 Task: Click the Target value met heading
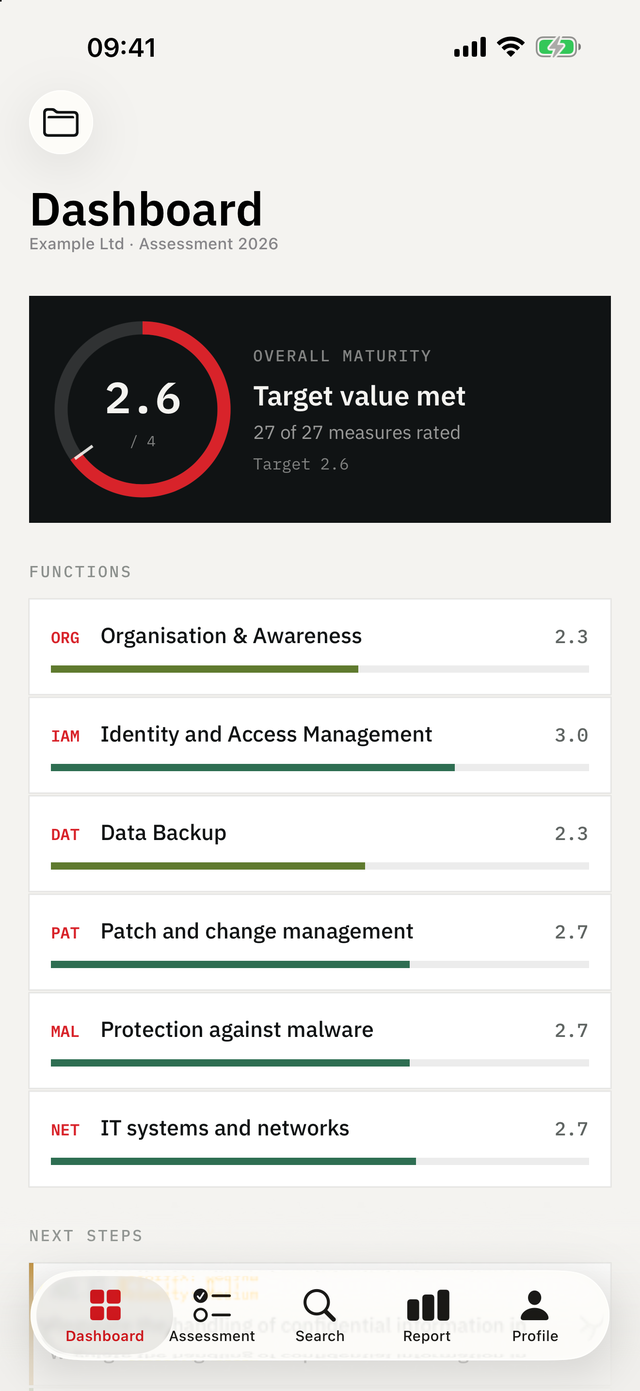pos(359,396)
